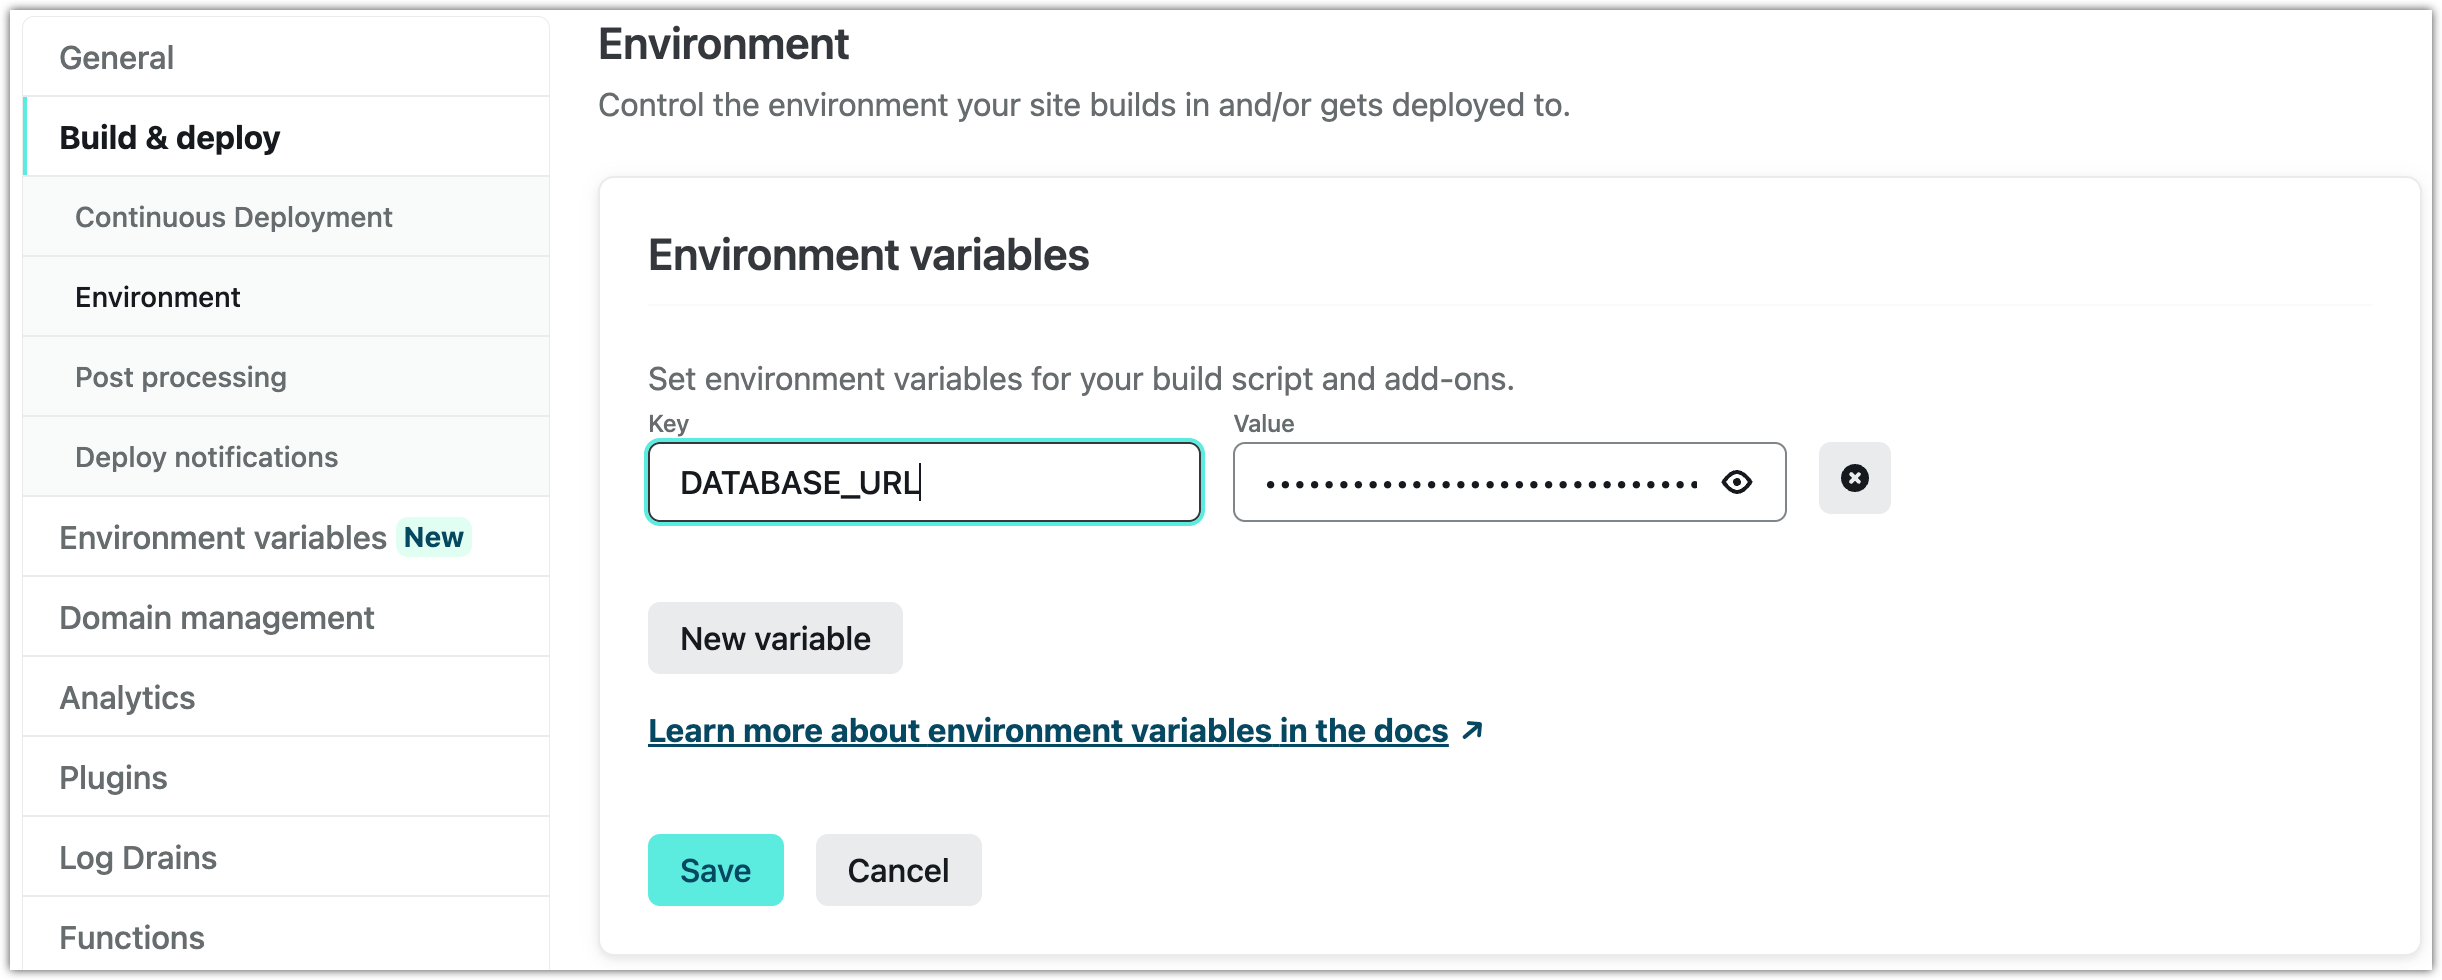The image size is (2442, 980).
Task: Select General in the settings sidebar
Action: coord(117,57)
